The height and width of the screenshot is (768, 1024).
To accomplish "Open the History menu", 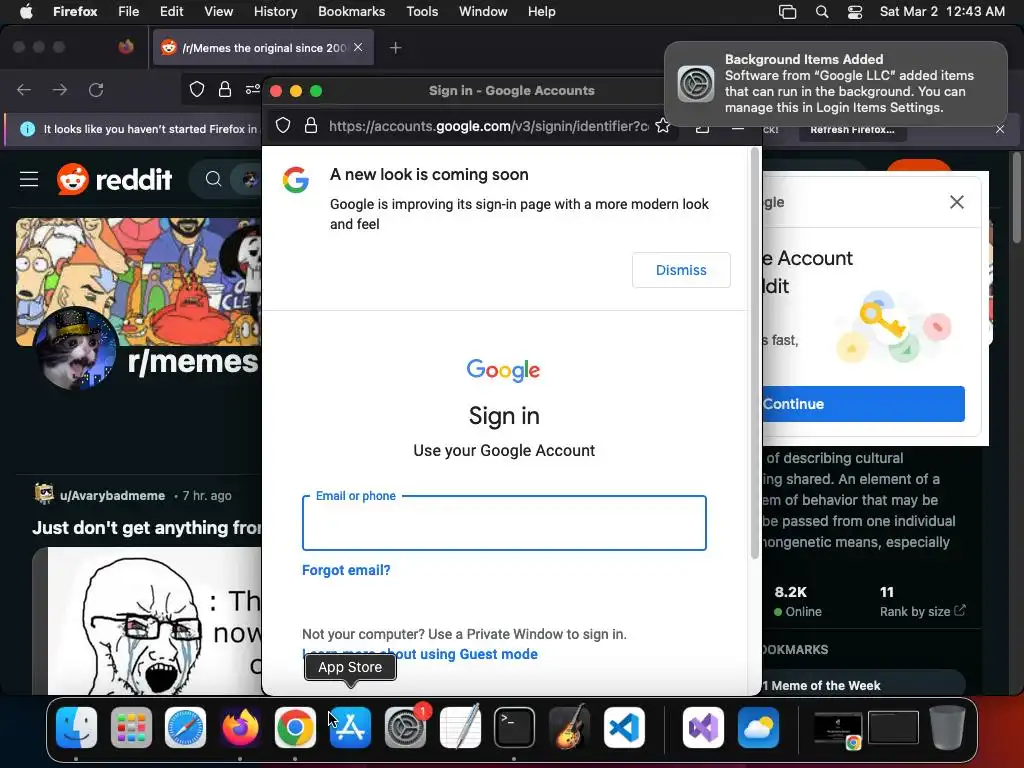I will coord(275,12).
